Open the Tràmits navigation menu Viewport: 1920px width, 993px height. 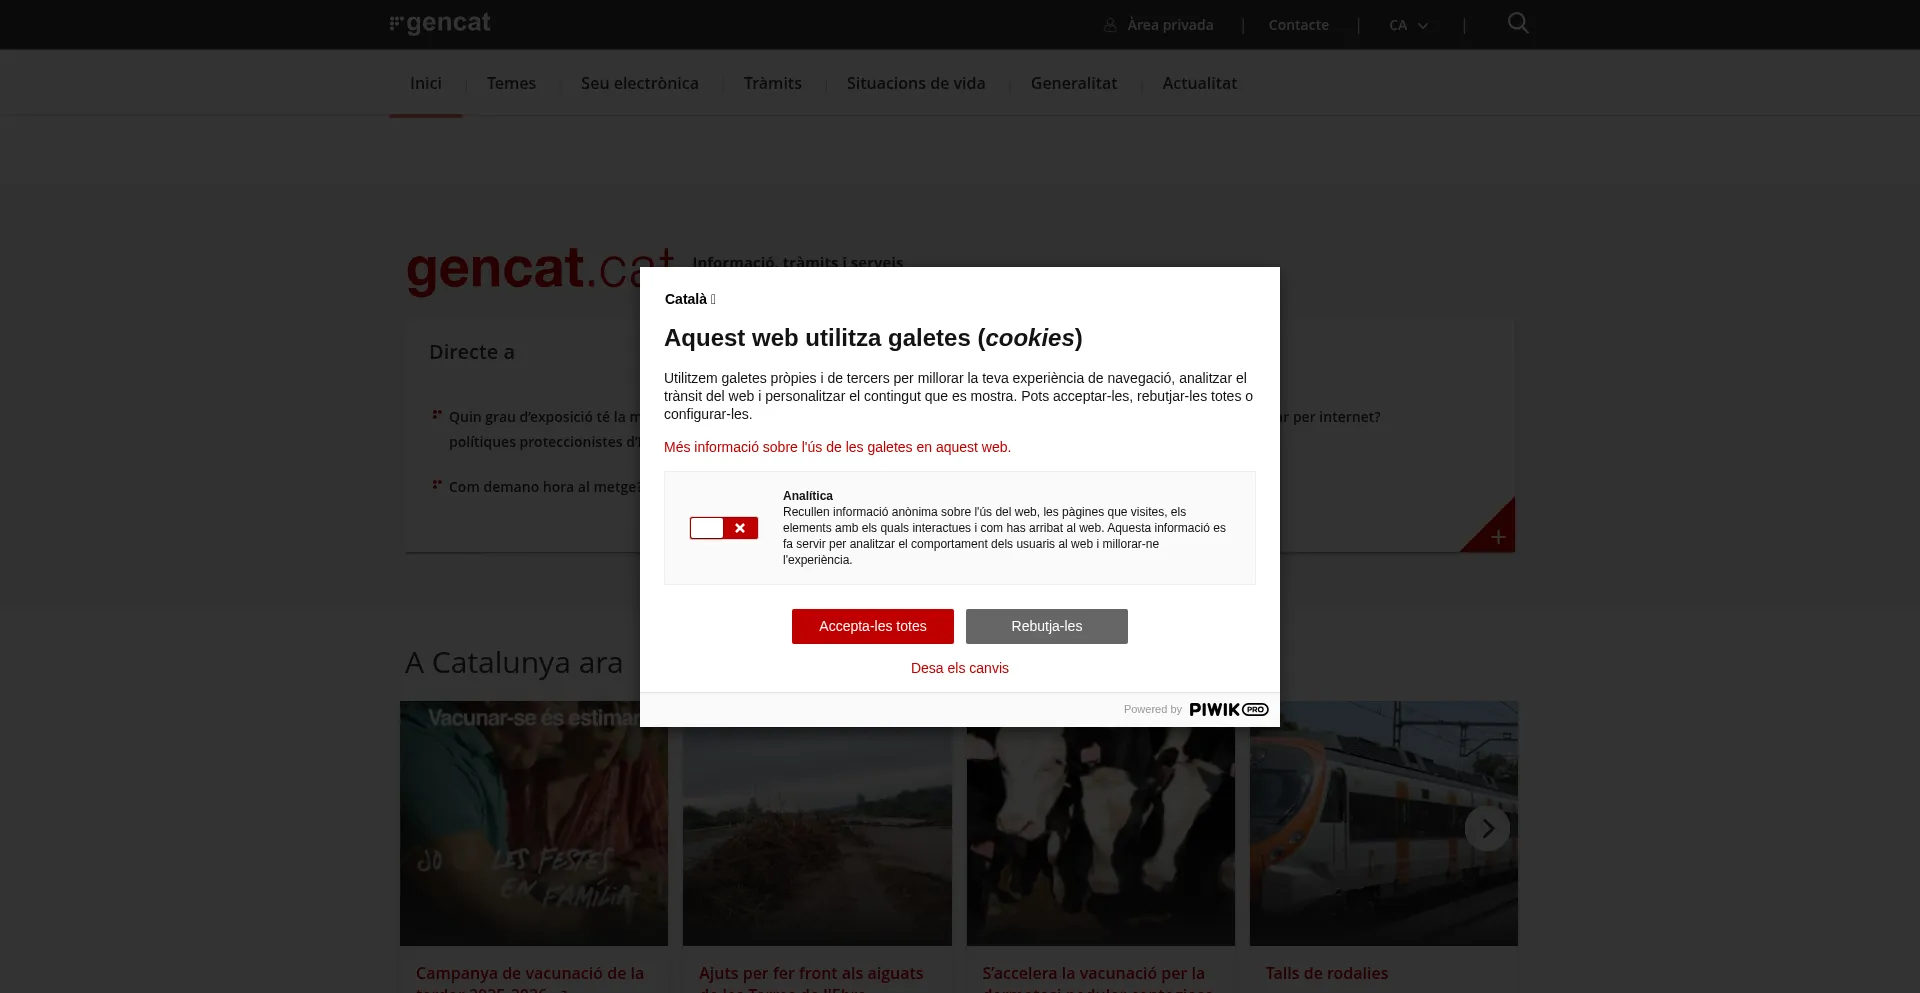[x=772, y=83]
